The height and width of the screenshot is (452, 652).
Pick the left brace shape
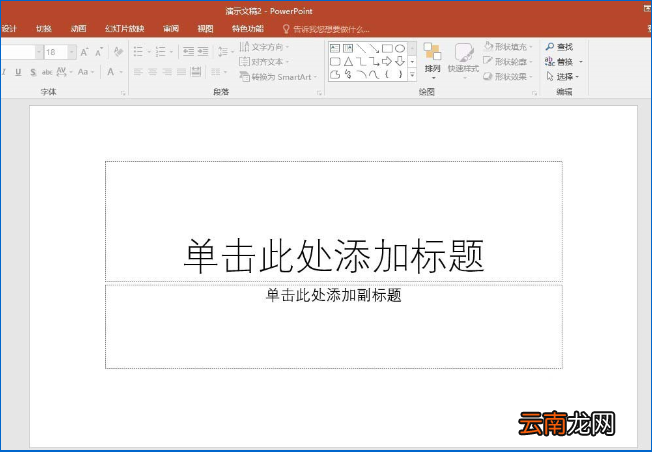coord(387,74)
